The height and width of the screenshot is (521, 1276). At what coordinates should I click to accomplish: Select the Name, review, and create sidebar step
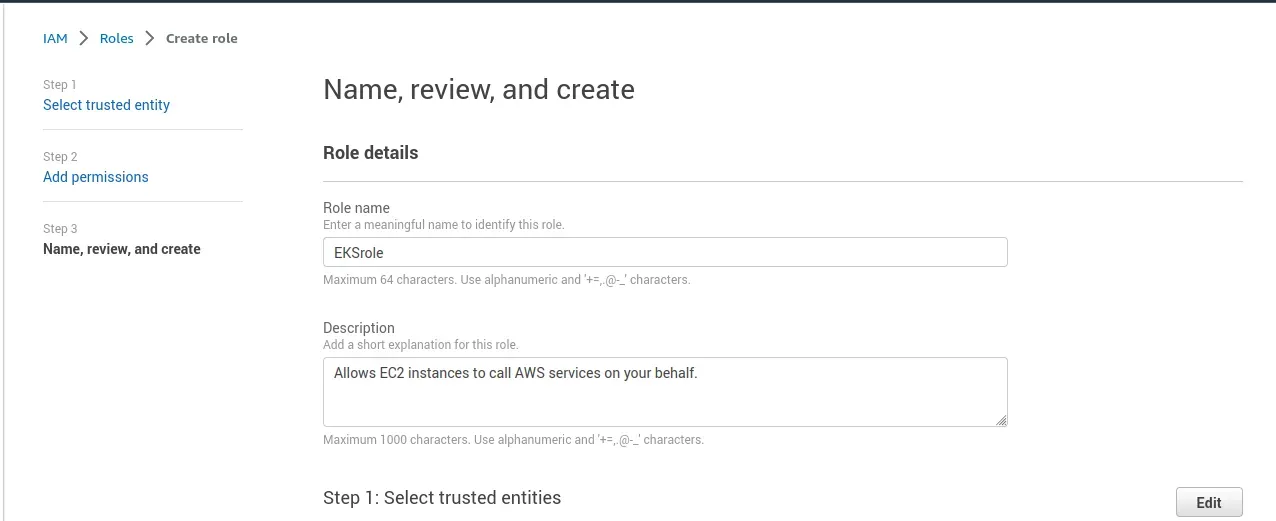click(x=121, y=249)
